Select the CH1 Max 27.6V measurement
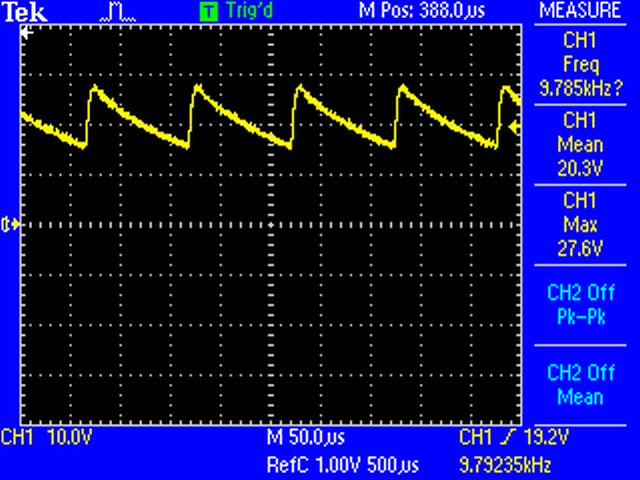640x480 pixels. (580, 223)
